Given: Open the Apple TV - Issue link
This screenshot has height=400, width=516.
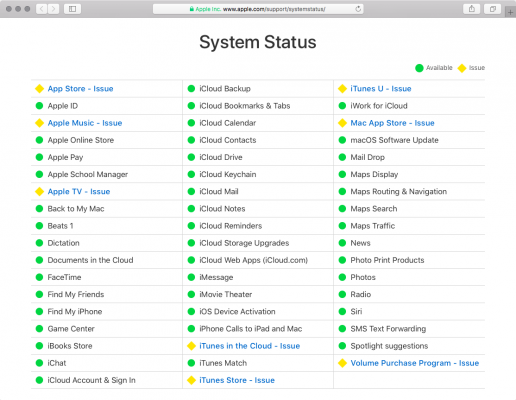Looking at the screenshot, I should 79,192.
